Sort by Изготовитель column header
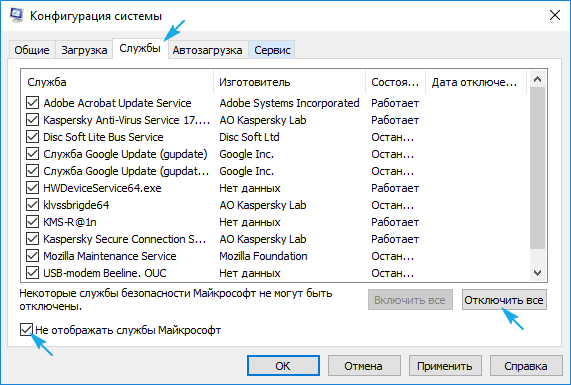The width and height of the screenshot is (571, 385). point(290,82)
